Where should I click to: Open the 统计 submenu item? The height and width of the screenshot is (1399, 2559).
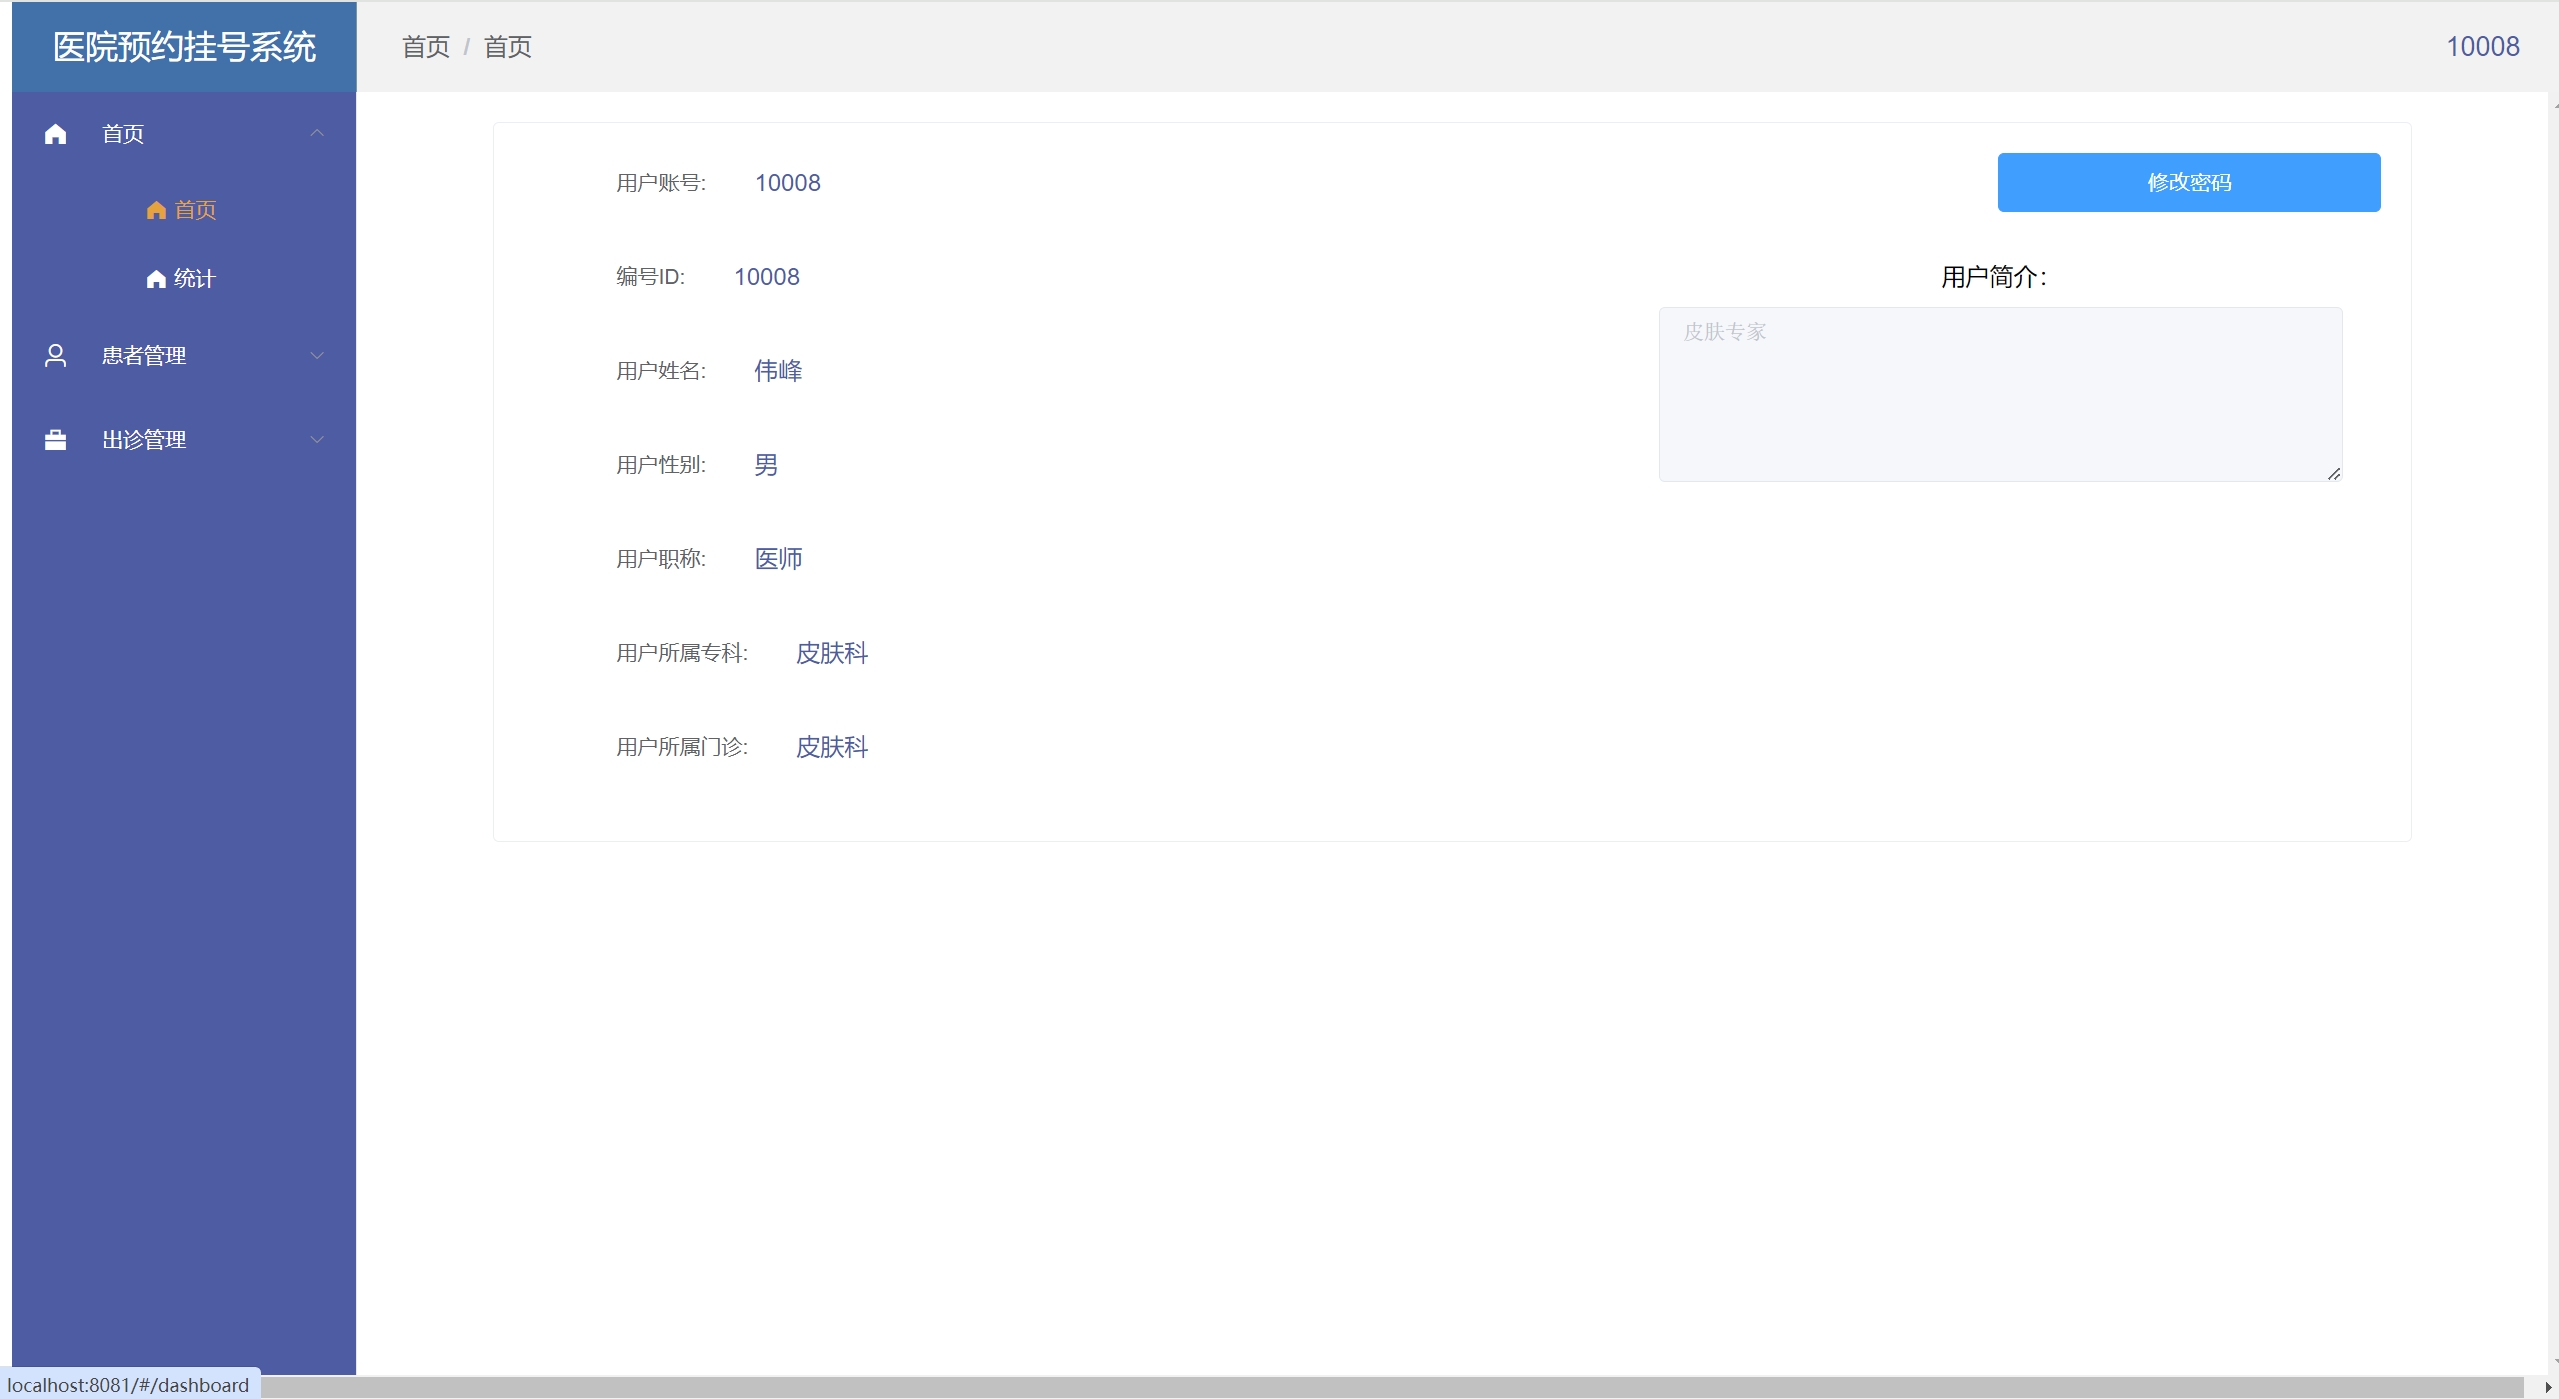tap(194, 279)
